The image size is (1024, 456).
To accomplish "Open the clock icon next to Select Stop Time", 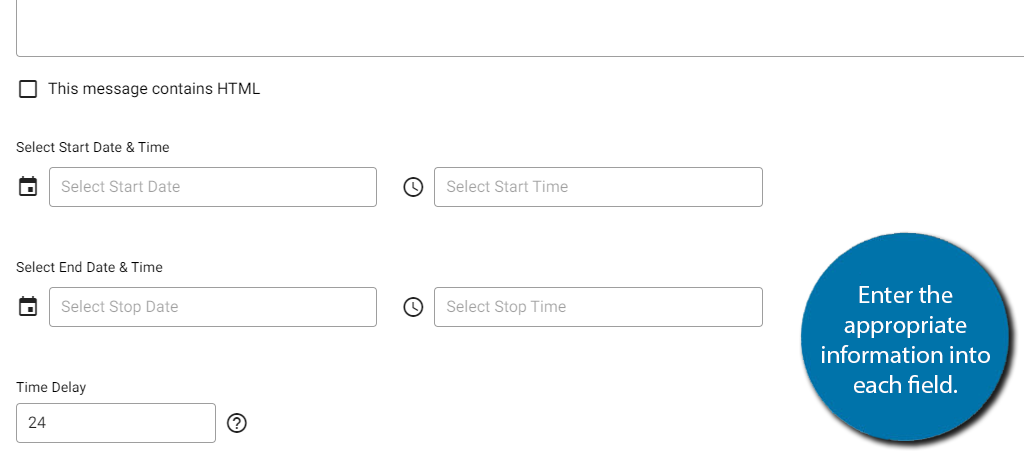I will pos(413,307).
